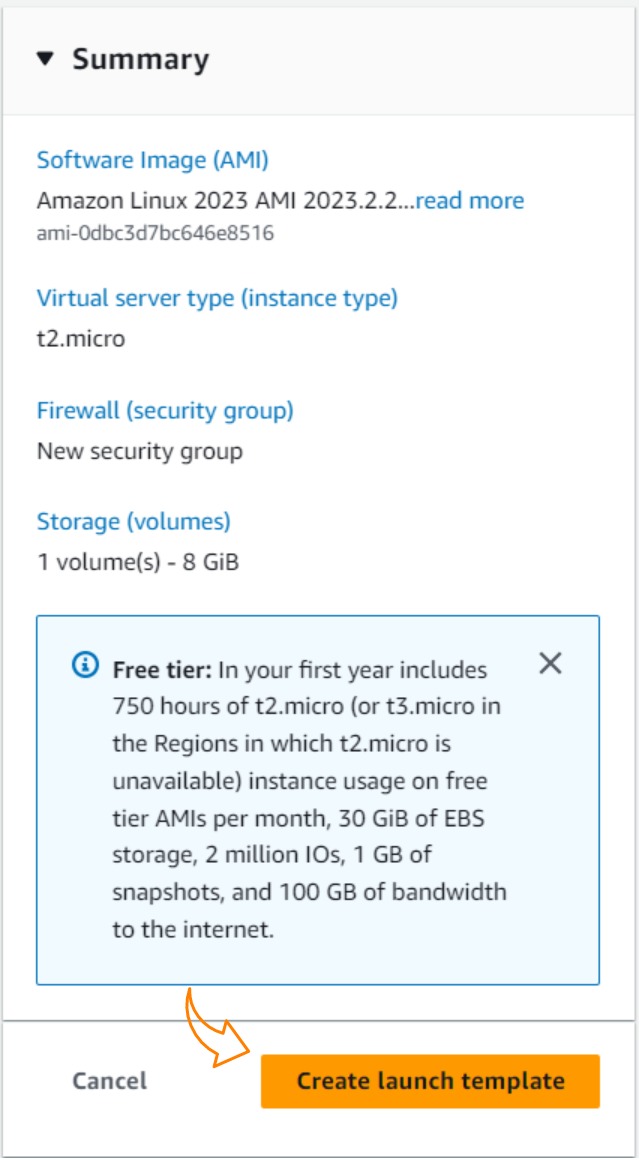The height and width of the screenshot is (1160, 641).
Task: Dismiss the Free tier notice with X
Action: (x=550, y=663)
